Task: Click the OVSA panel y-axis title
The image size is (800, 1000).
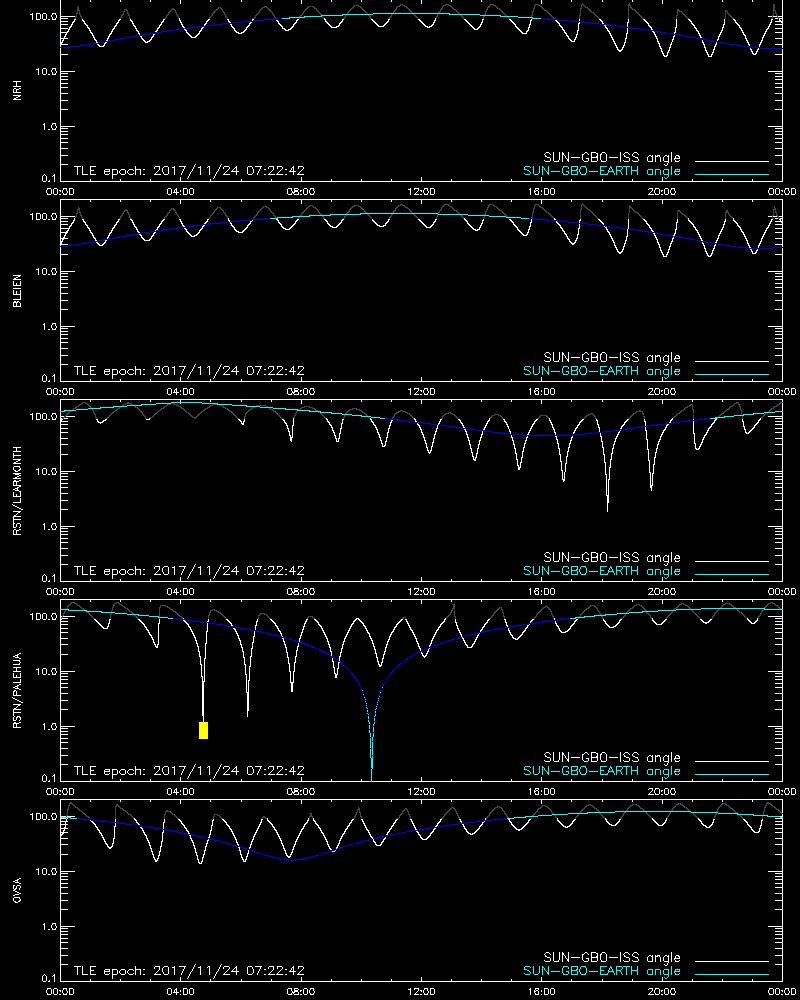Action: click(17, 890)
